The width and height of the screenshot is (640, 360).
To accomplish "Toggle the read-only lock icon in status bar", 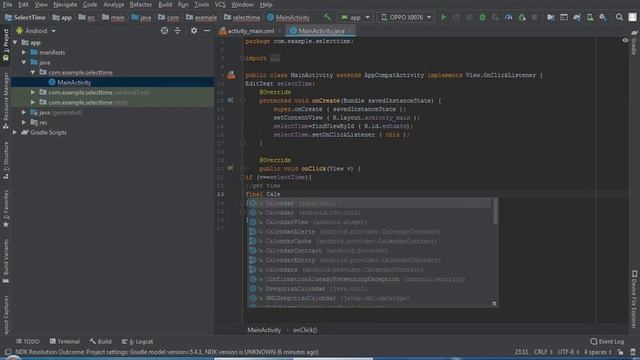I will pyautogui.click(x=620, y=352).
